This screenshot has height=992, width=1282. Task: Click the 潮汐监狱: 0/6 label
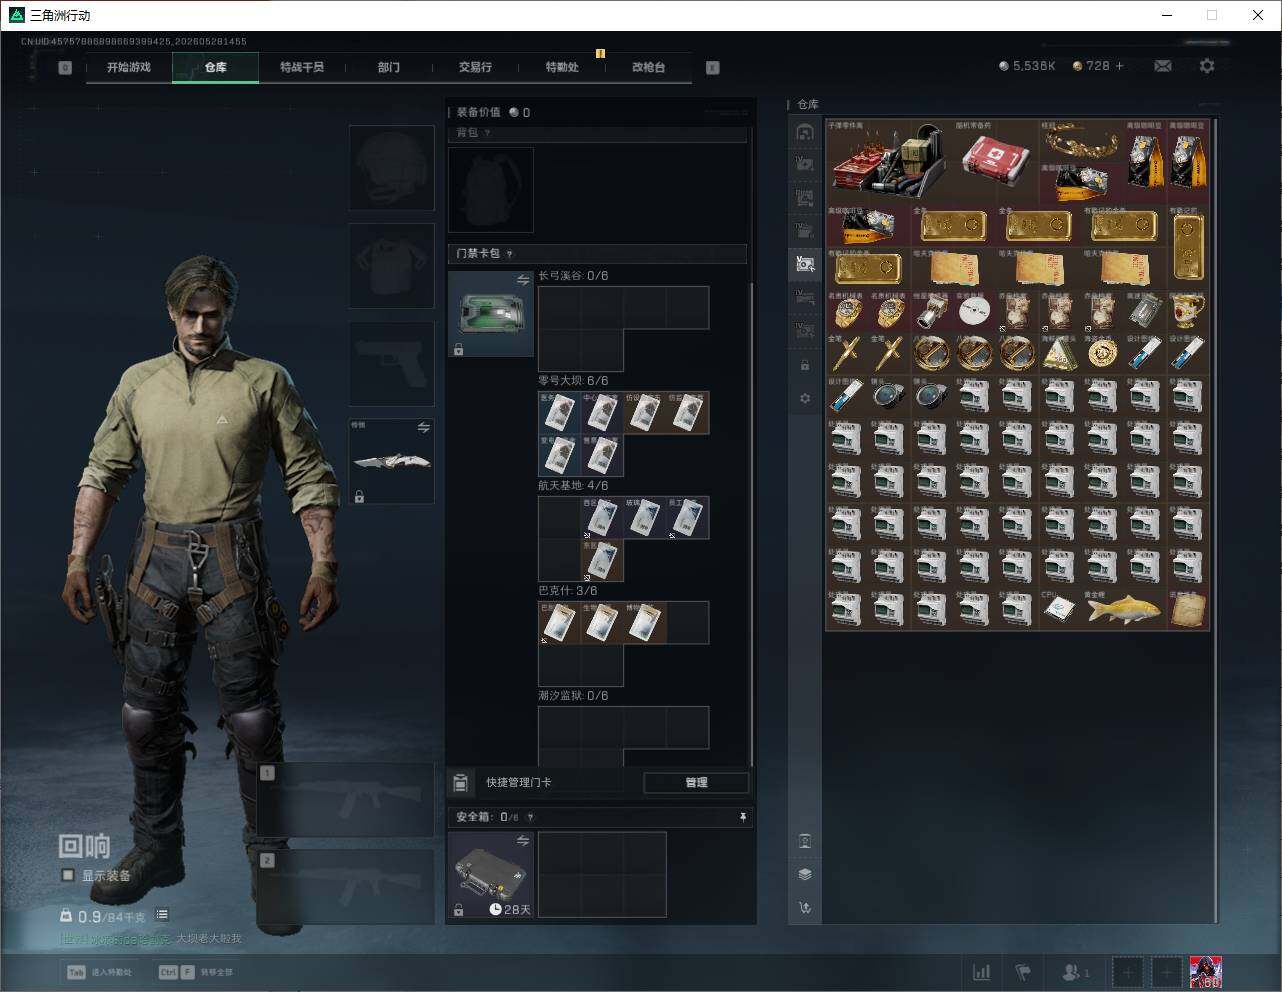573,696
